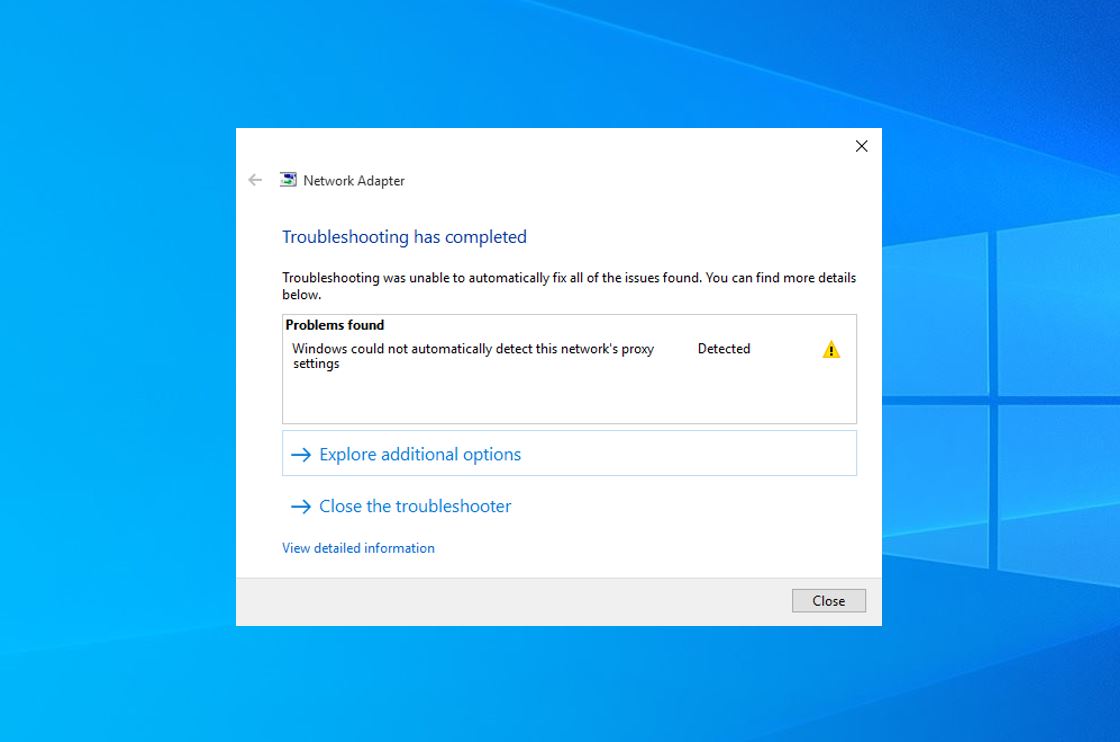Select the proxy settings problem row
The image size is (1120, 742).
point(569,356)
